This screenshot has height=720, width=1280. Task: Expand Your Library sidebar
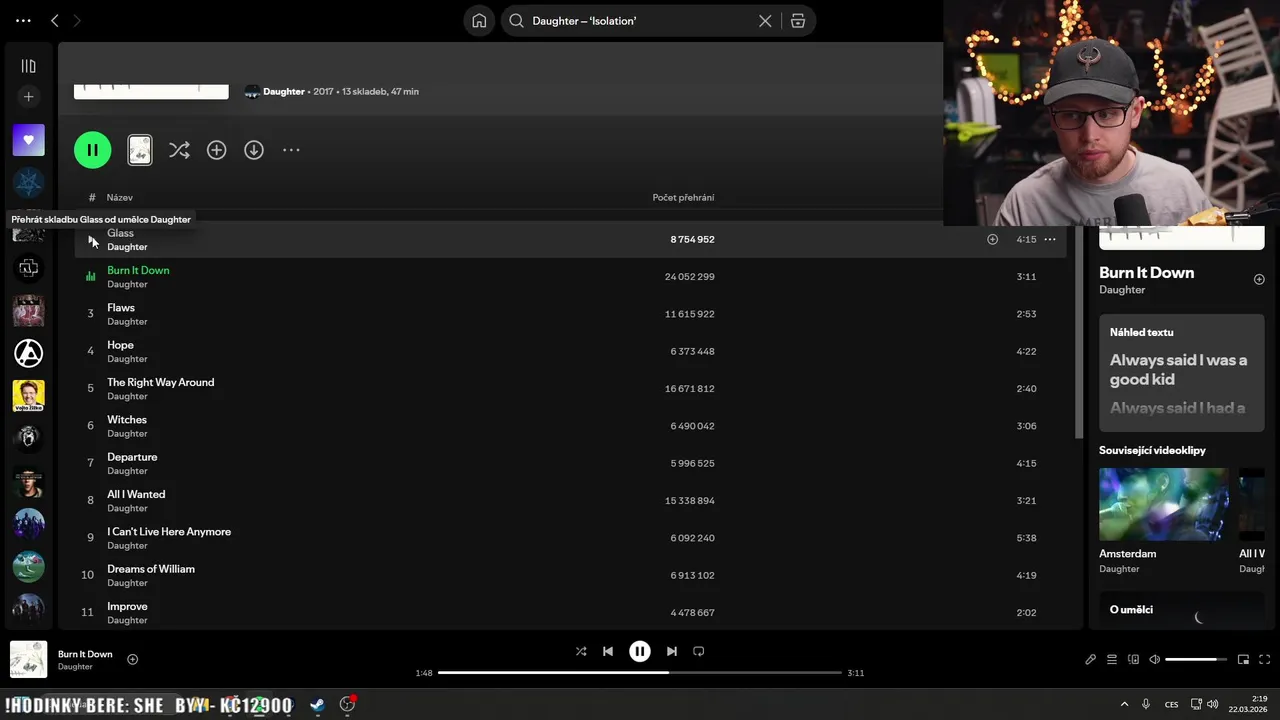28,66
